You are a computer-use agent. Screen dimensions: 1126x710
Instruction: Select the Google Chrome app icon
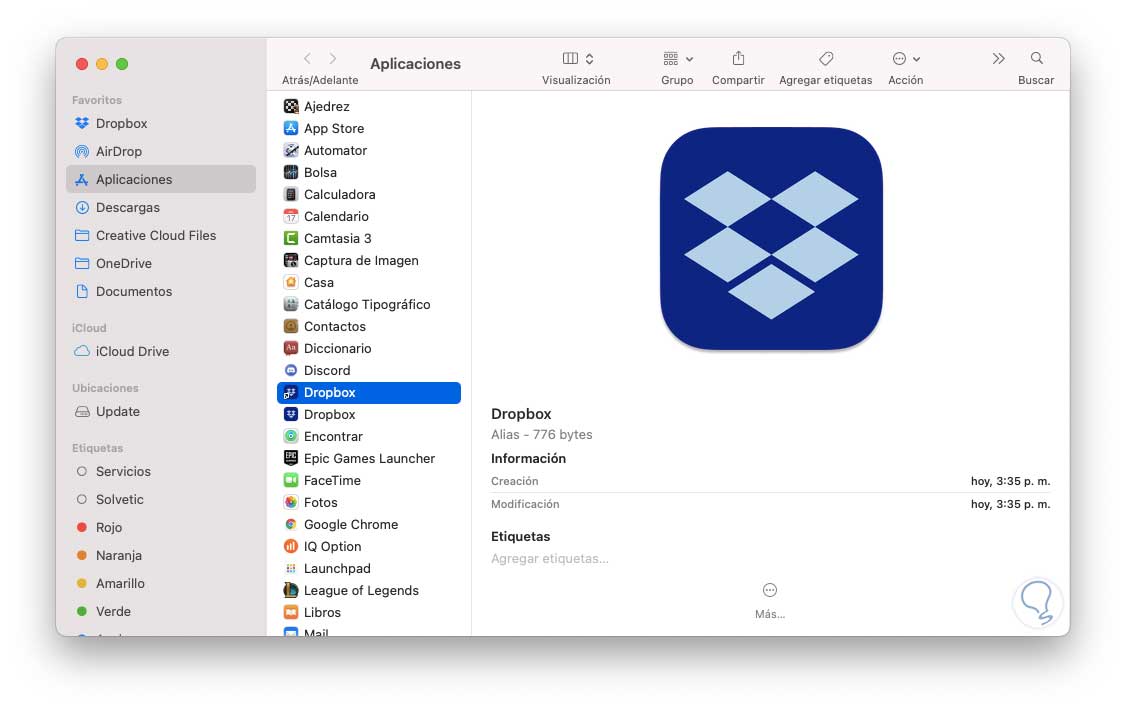pos(291,525)
